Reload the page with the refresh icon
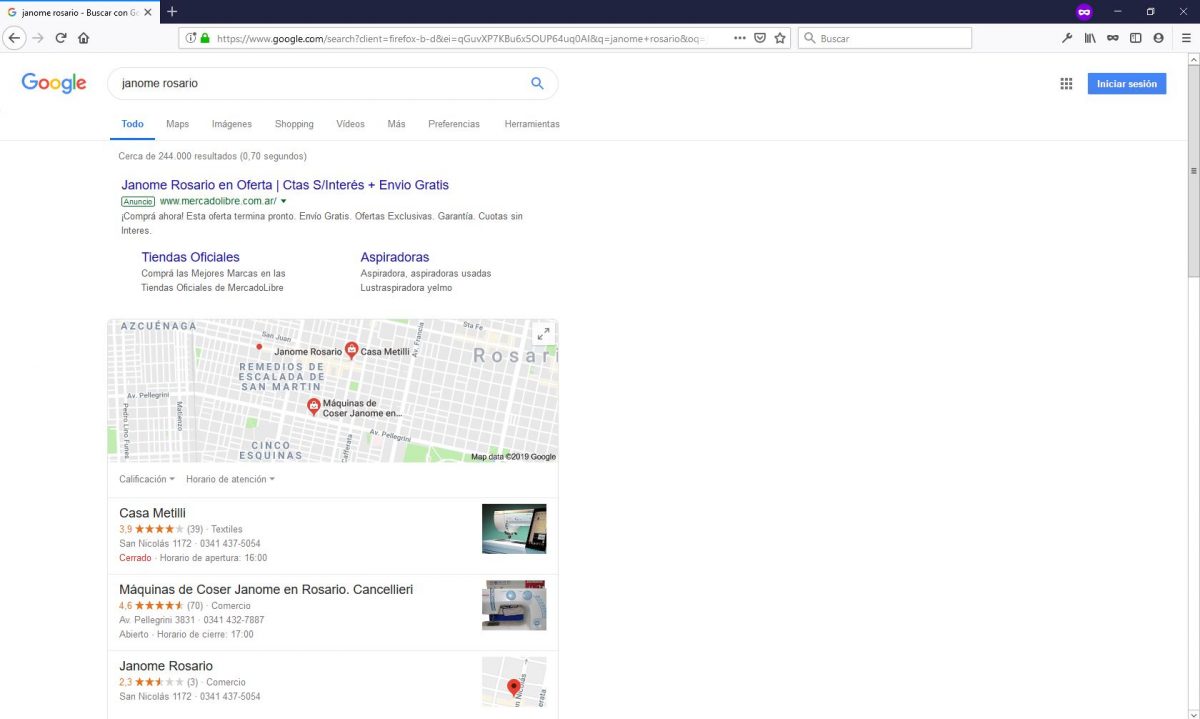The width and height of the screenshot is (1200, 719). 61,37
